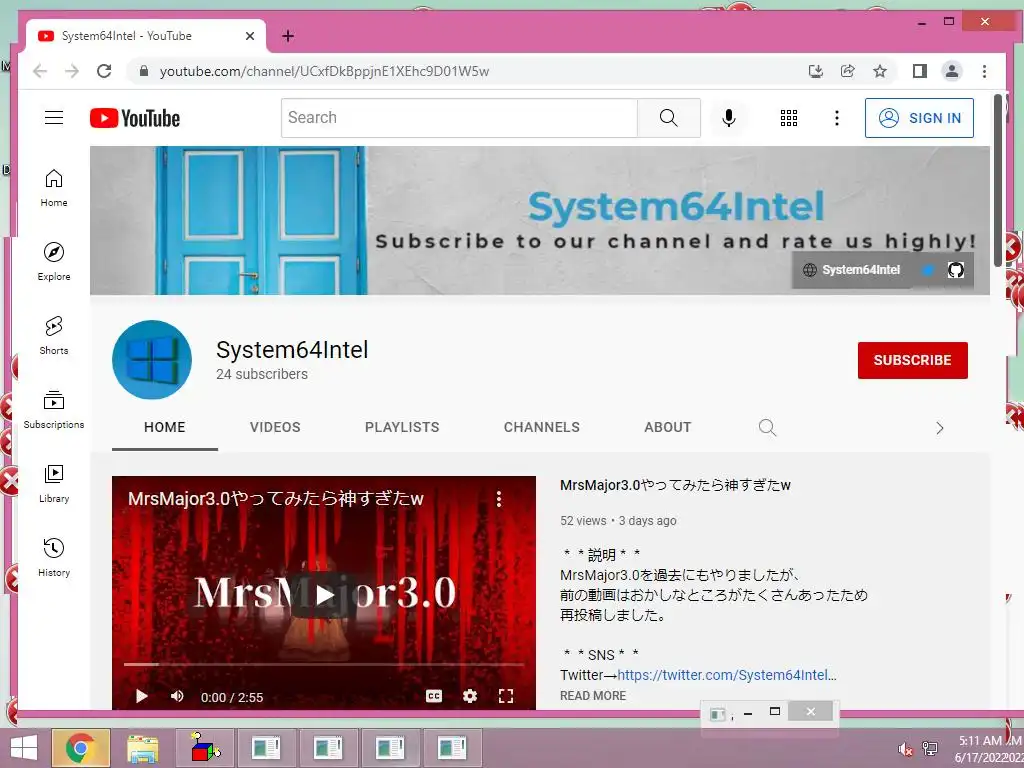Click the muted speaker tray icon

pos(904,749)
